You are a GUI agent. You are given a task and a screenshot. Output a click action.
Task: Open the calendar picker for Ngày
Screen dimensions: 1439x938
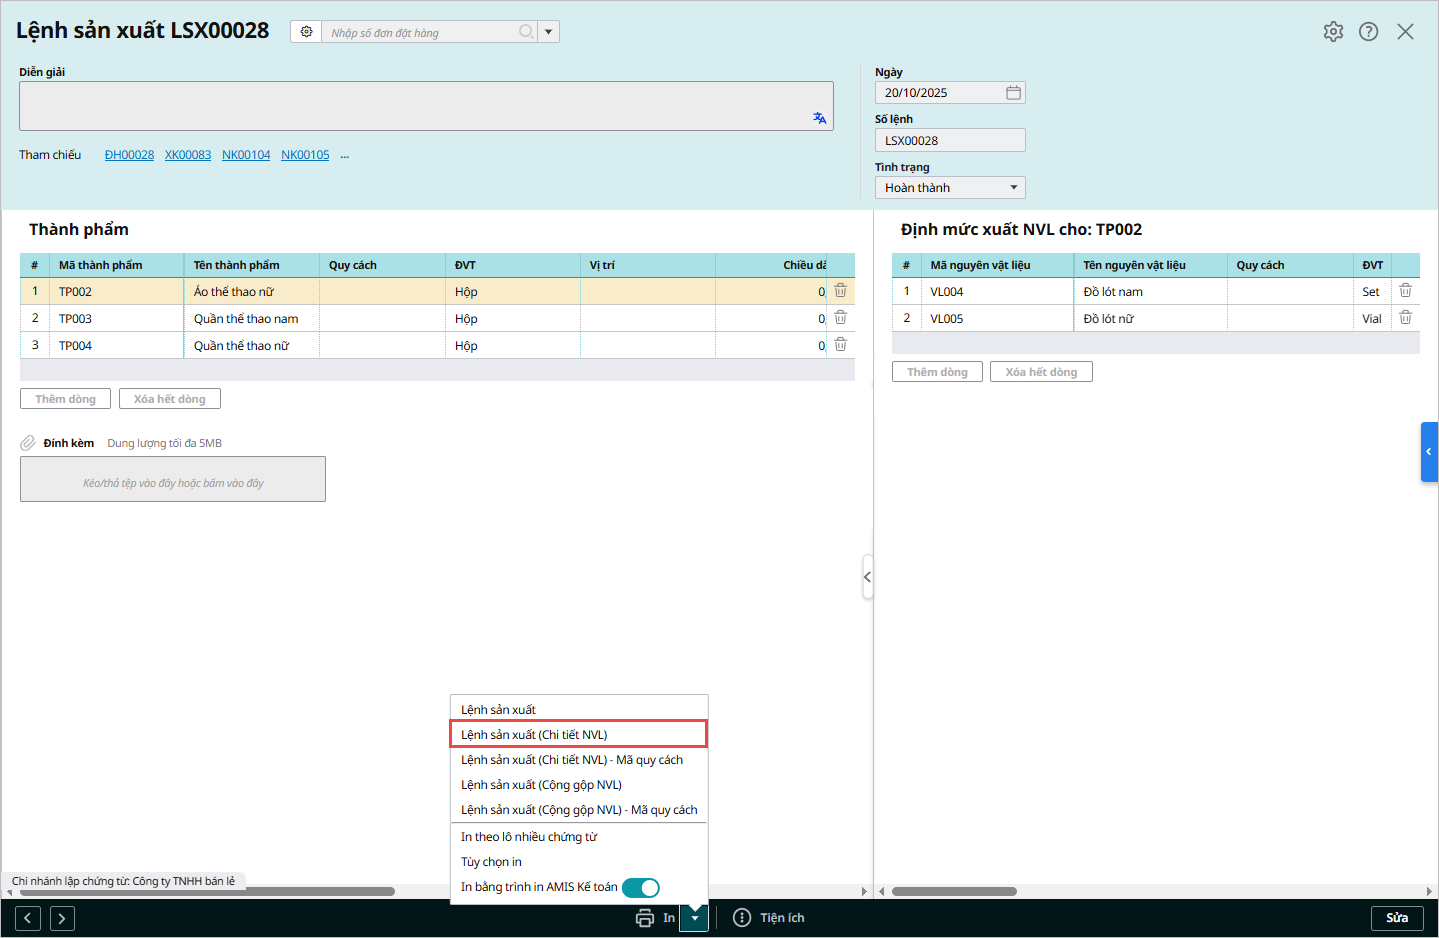point(1013,93)
